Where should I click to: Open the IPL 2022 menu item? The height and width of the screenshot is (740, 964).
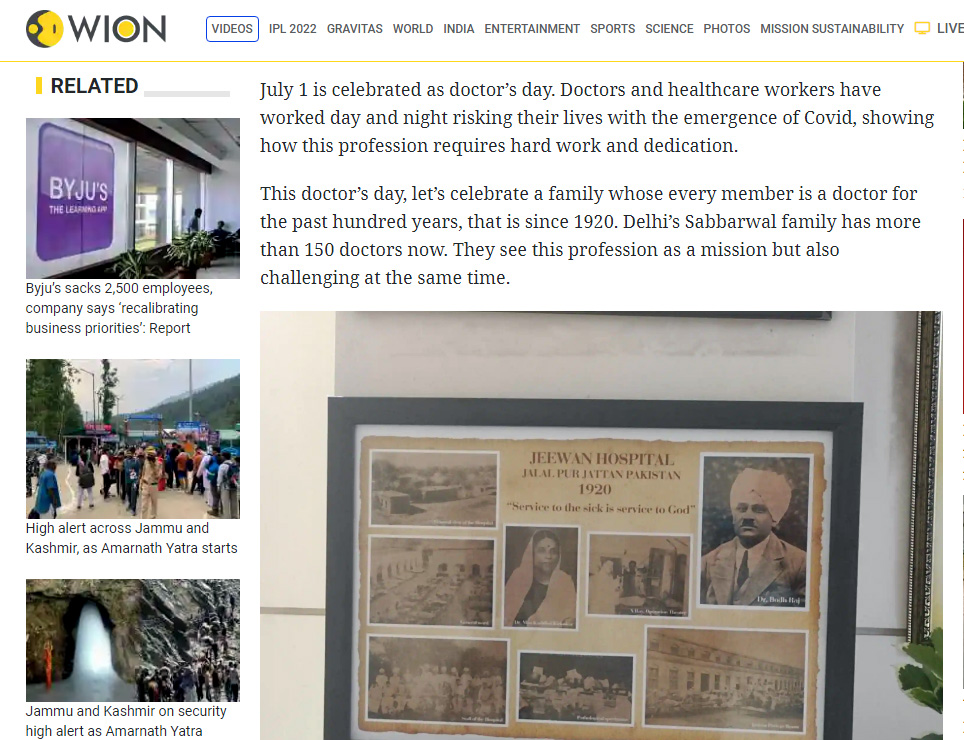pyautogui.click(x=293, y=29)
